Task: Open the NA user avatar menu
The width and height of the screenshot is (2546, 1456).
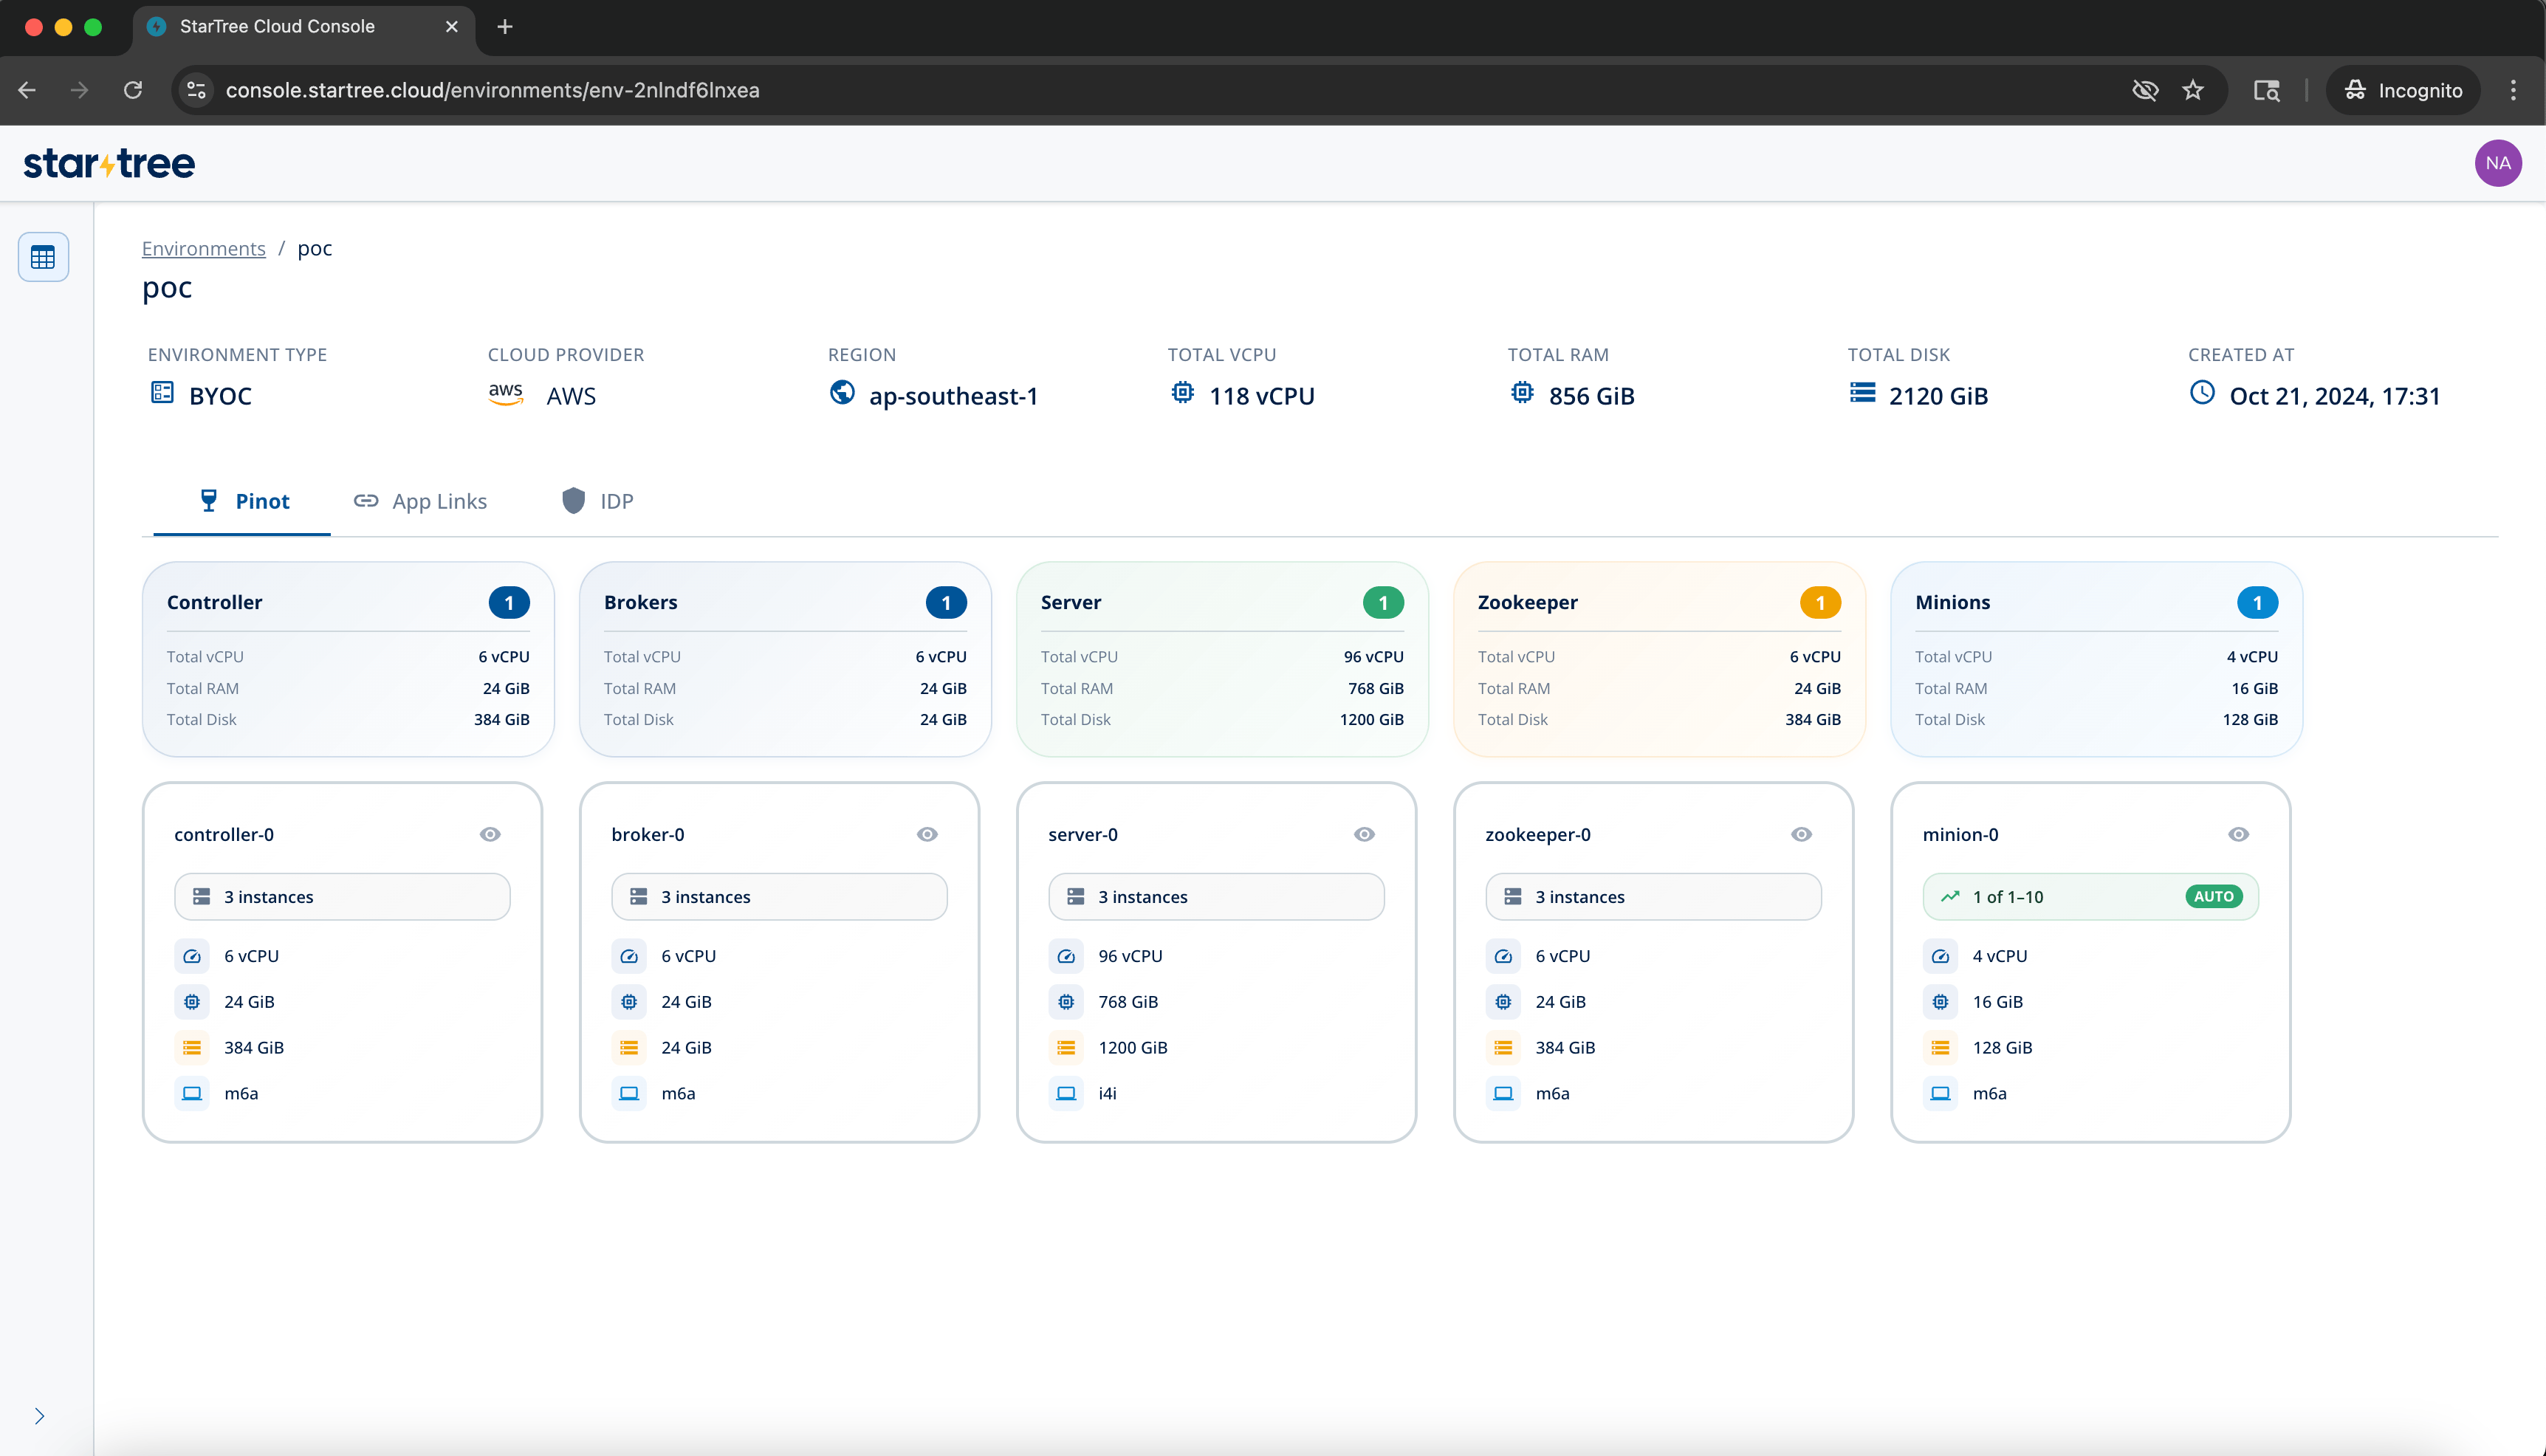Action: (2497, 163)
